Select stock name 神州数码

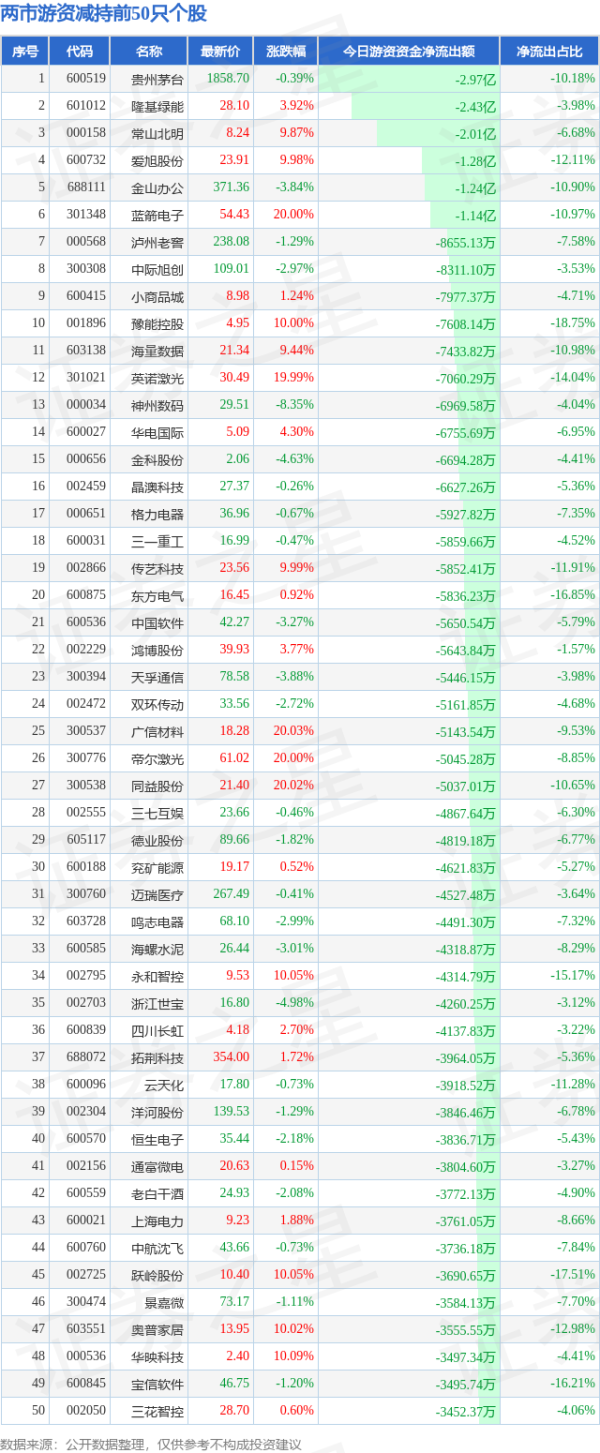coord(157,404)
